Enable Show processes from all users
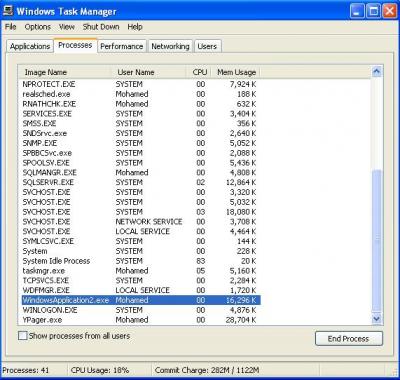 [x=23, y=336]
